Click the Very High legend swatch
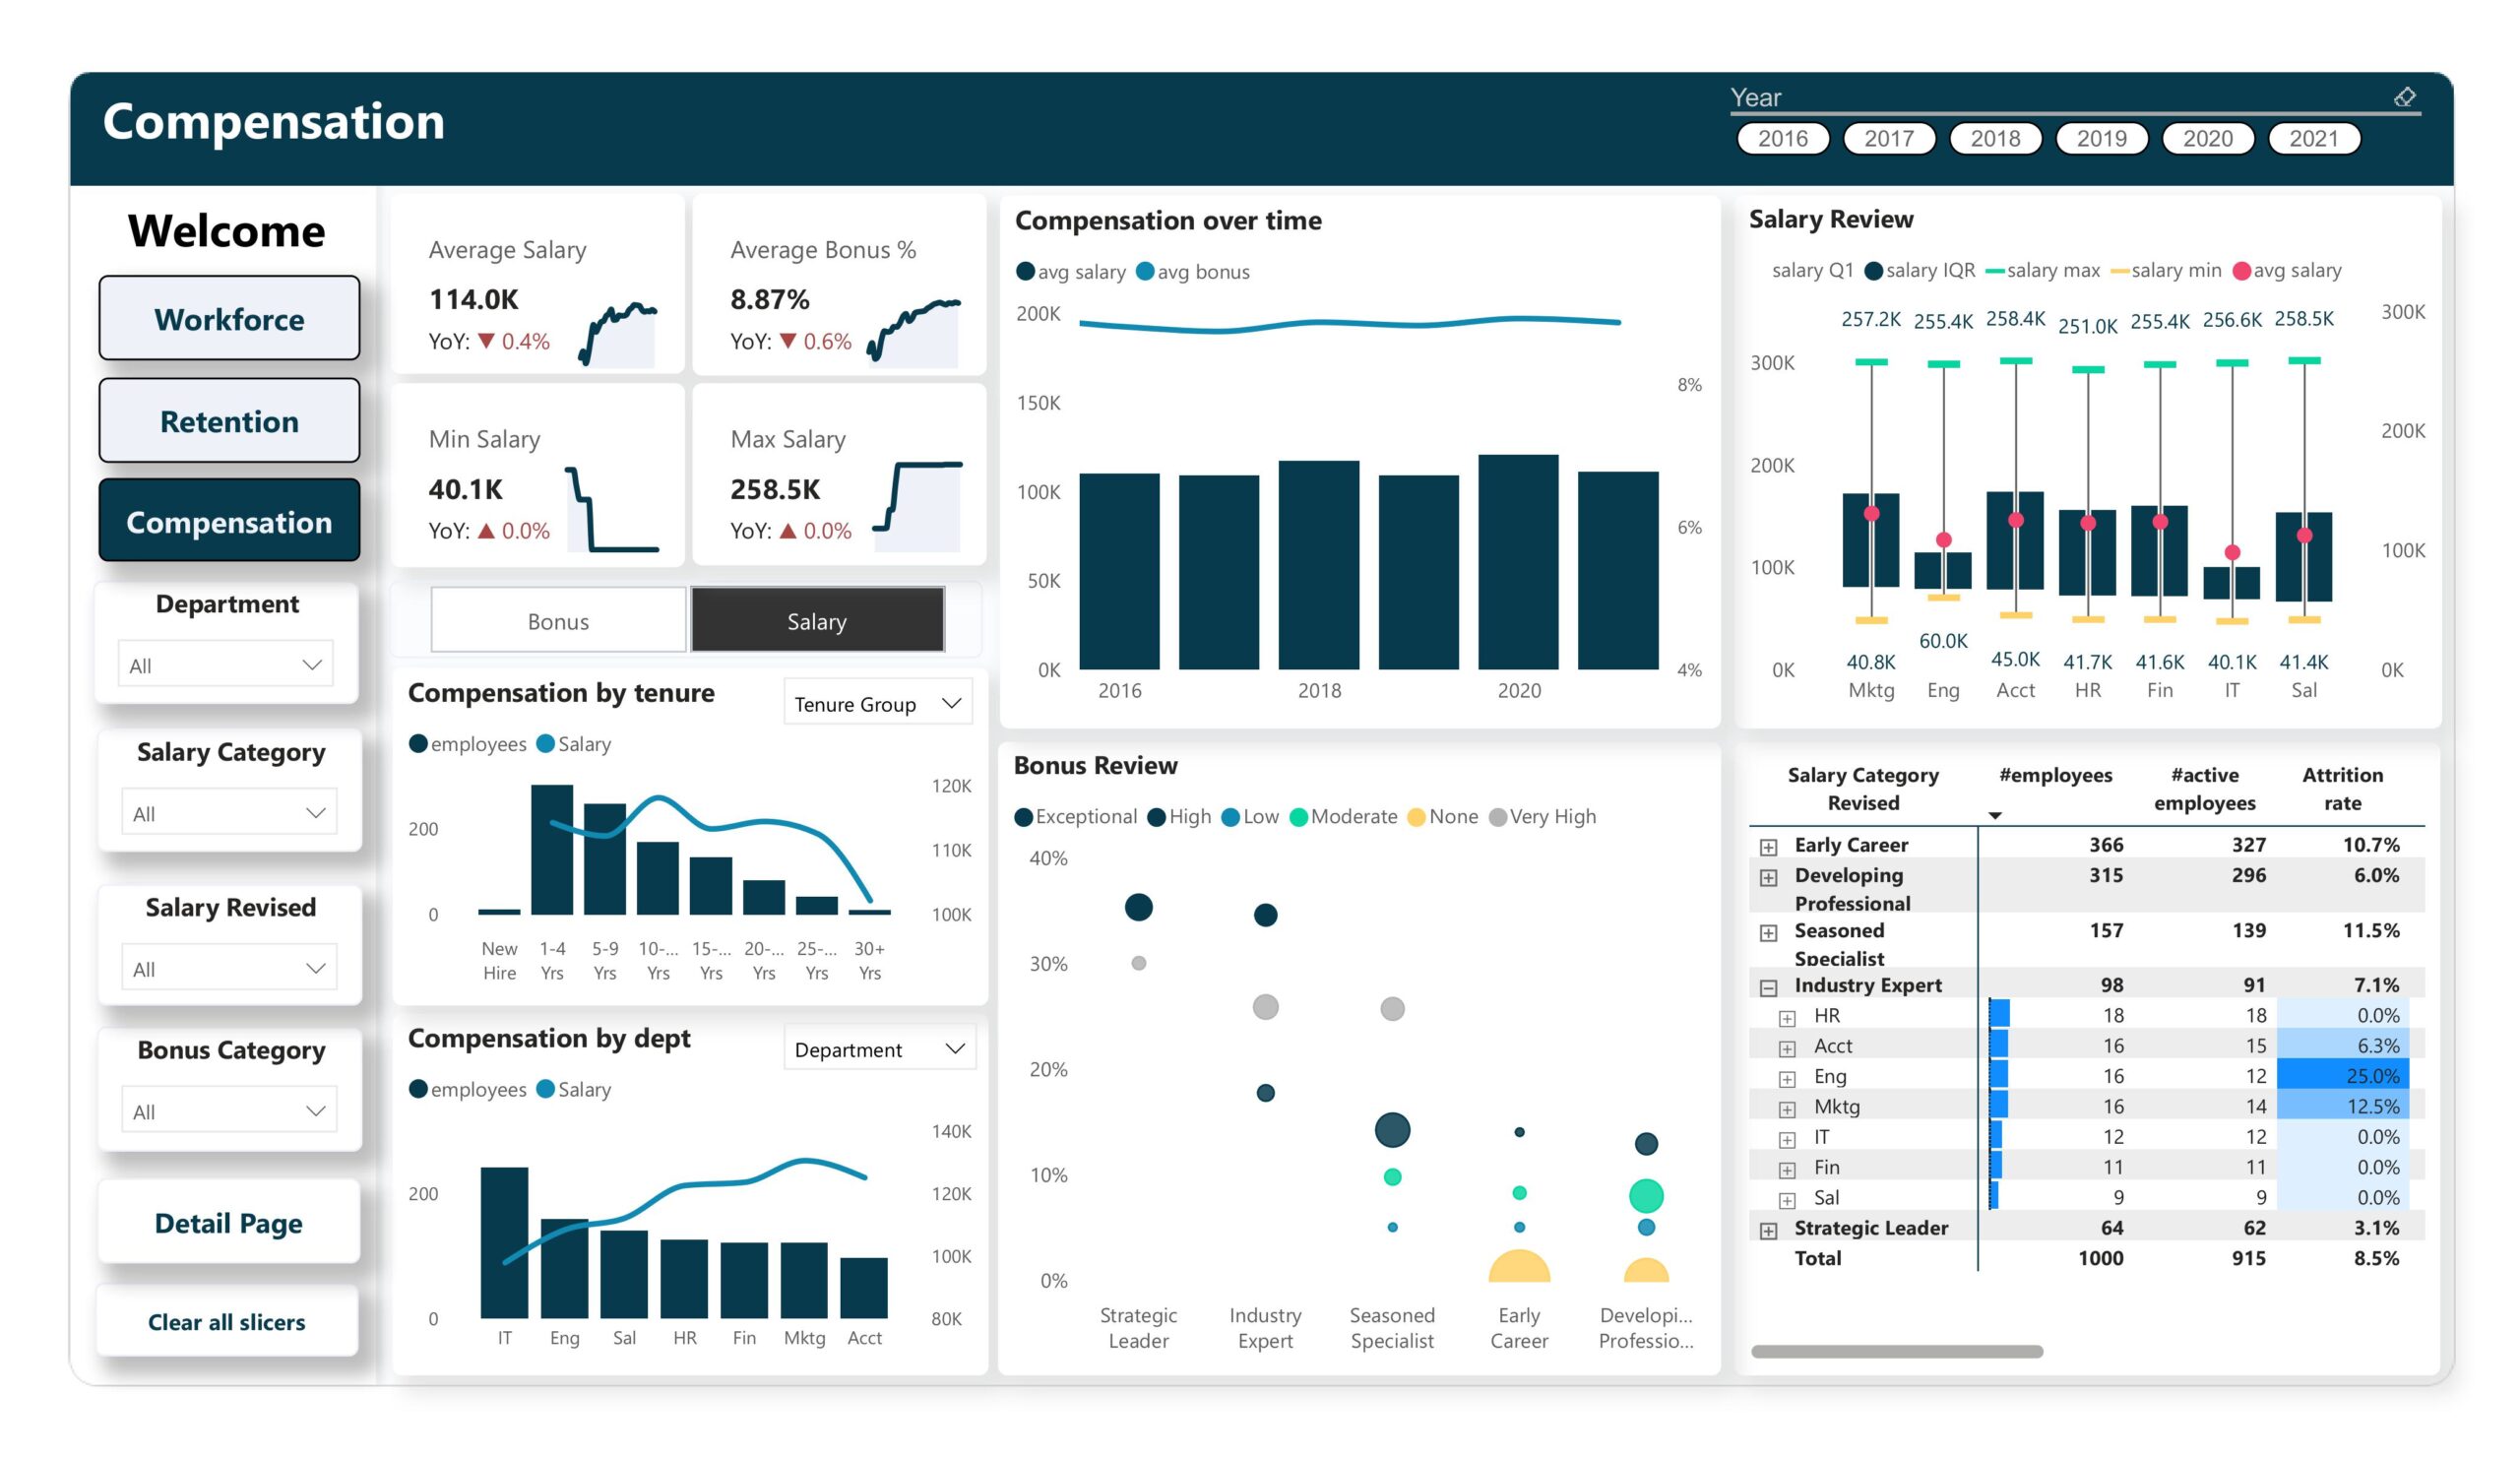Screen dimensions: 2520x1457 [1497, 817]
